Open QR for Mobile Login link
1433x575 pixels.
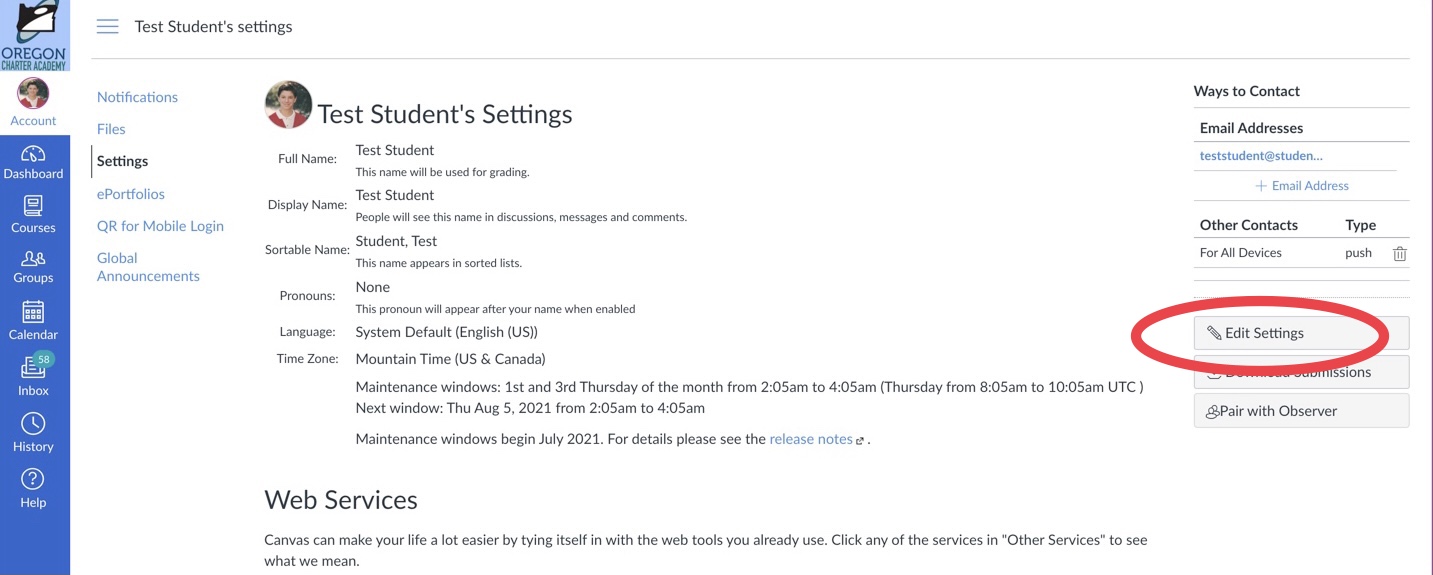160,226
